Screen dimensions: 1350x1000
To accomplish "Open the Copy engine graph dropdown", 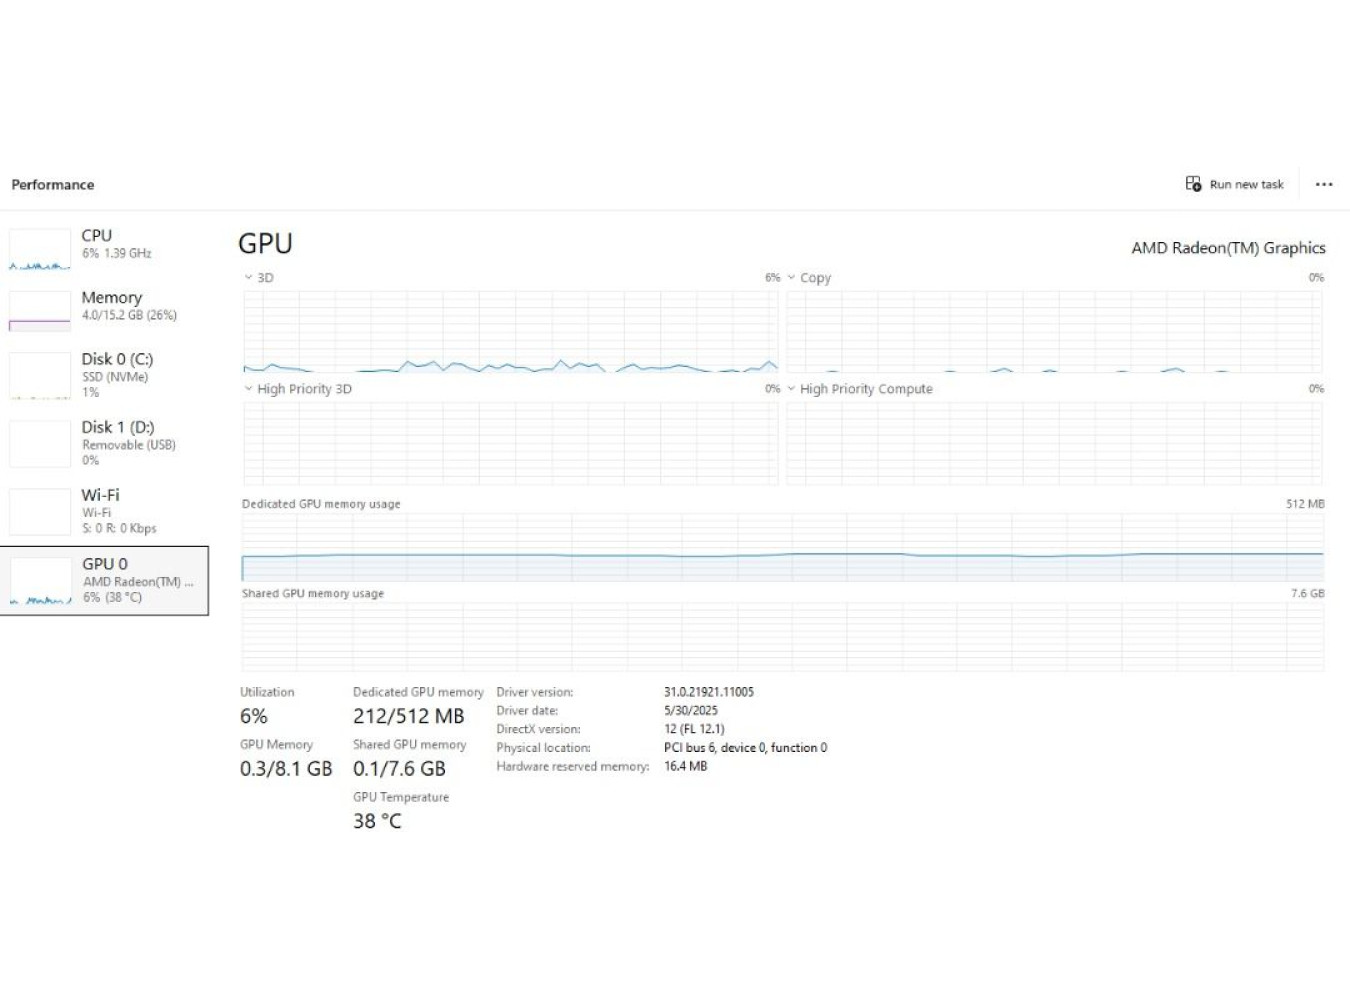I will pyautogui.click(x=791, y=278).
